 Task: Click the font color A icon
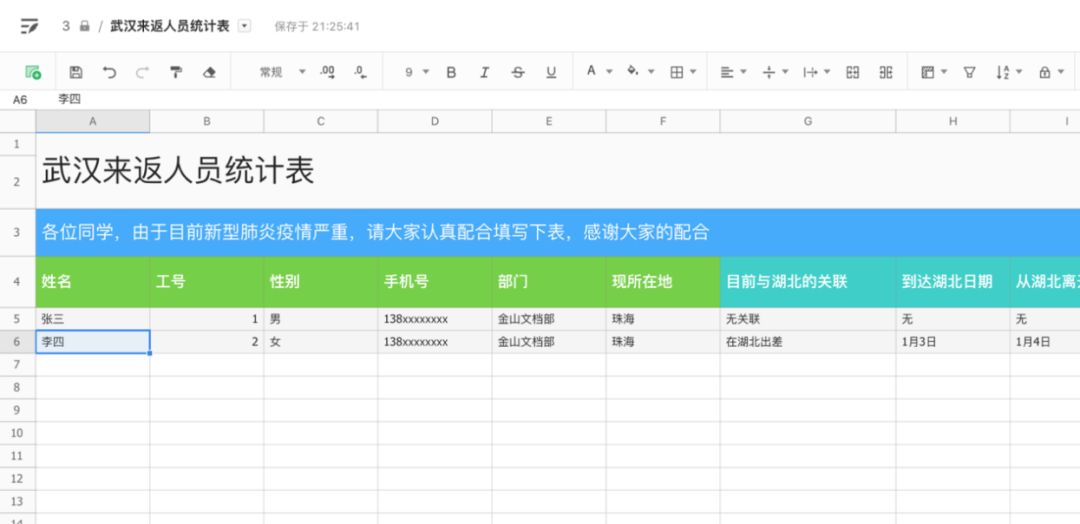point(591,72)
